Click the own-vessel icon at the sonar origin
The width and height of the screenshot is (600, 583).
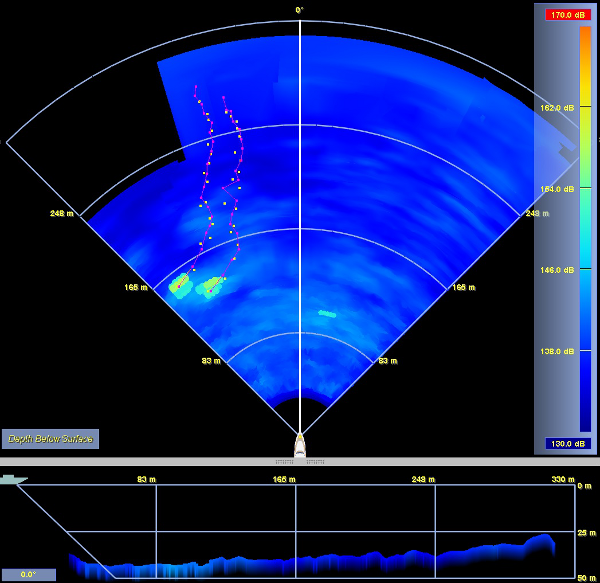[299, 443]
